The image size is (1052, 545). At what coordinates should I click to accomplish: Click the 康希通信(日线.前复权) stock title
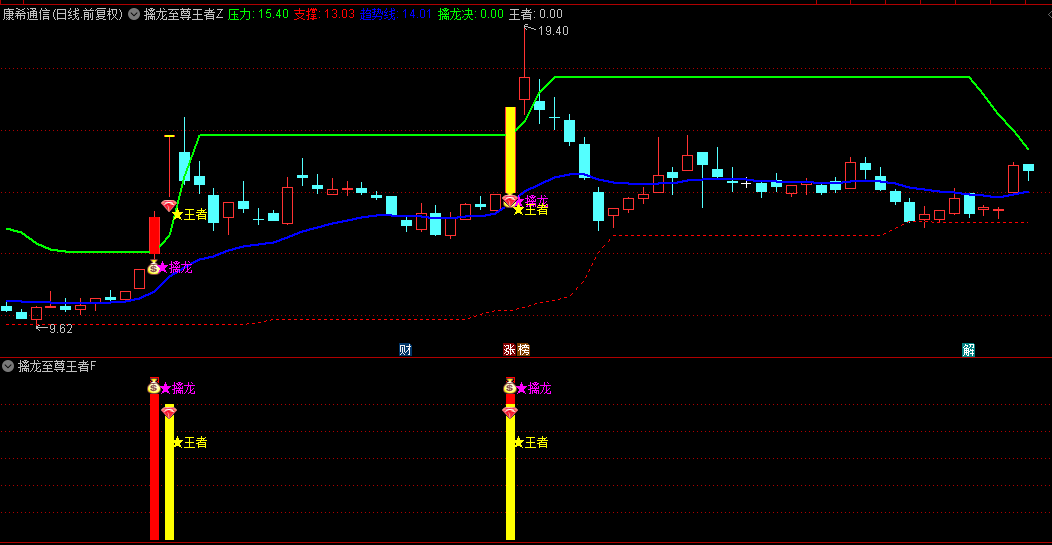point(63,13)
